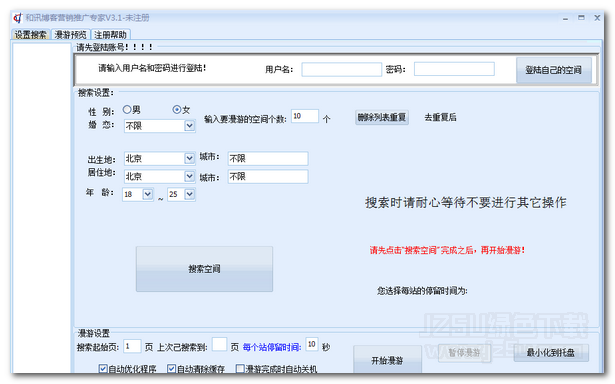Select the 男 gender radio button
Viewport: 615px width, 384px height.
pyautogui.click(x=127, y=109)
